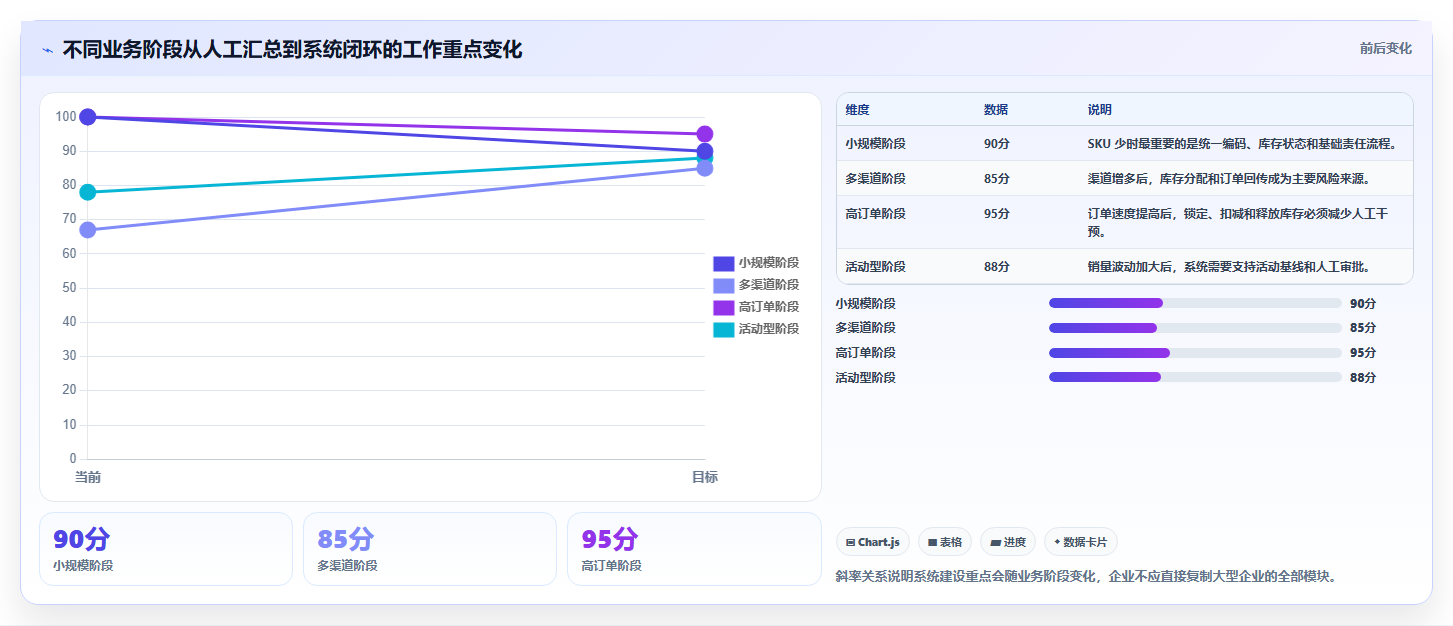Screen dimensions: 1453x626
Task: Select the 85分 多渠道阶段 data card
Action: 430,549
